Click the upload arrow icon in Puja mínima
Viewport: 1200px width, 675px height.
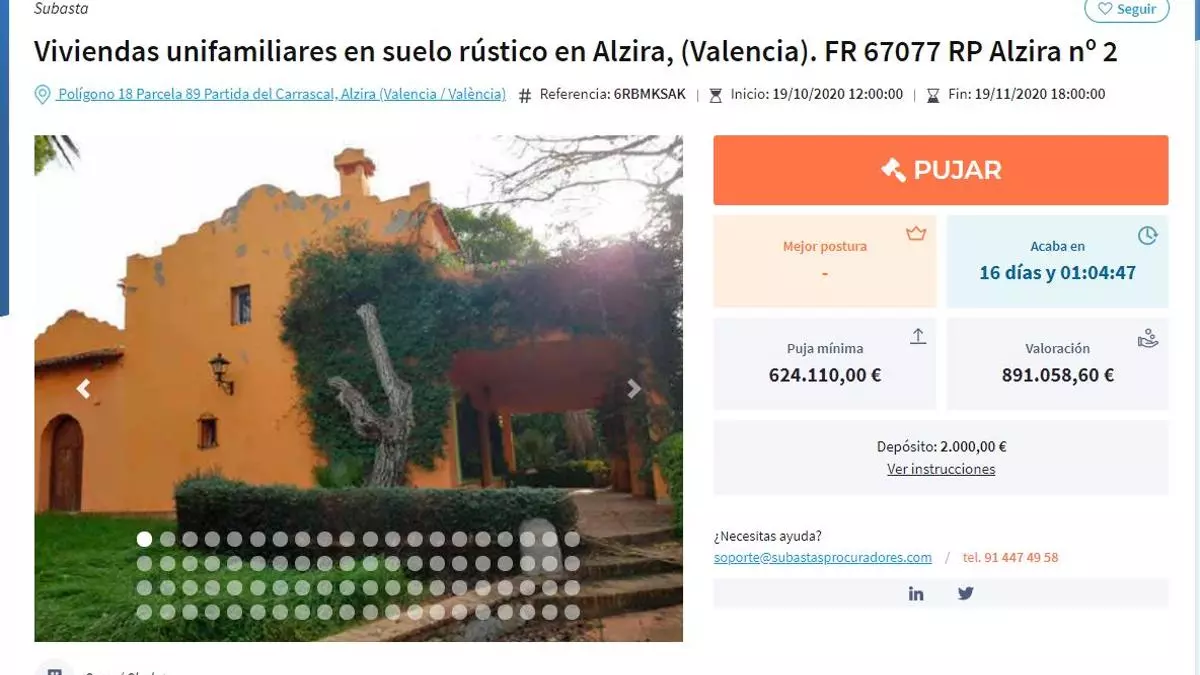(x=918, y=336)
